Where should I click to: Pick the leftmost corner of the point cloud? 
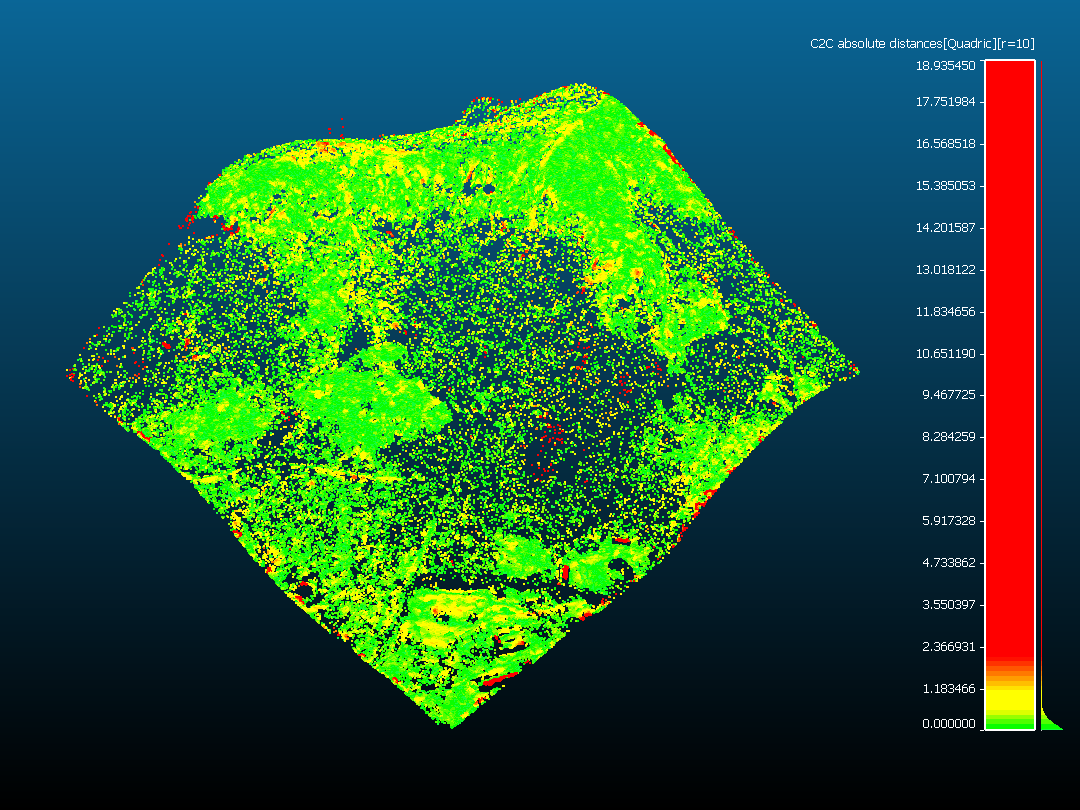[70, 372]
